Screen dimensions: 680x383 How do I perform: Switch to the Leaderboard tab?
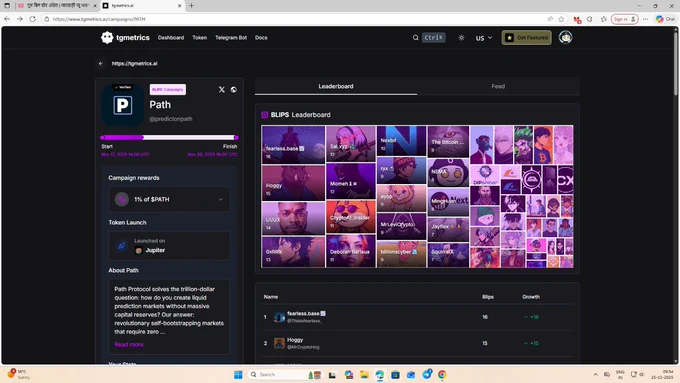point(336,86)
